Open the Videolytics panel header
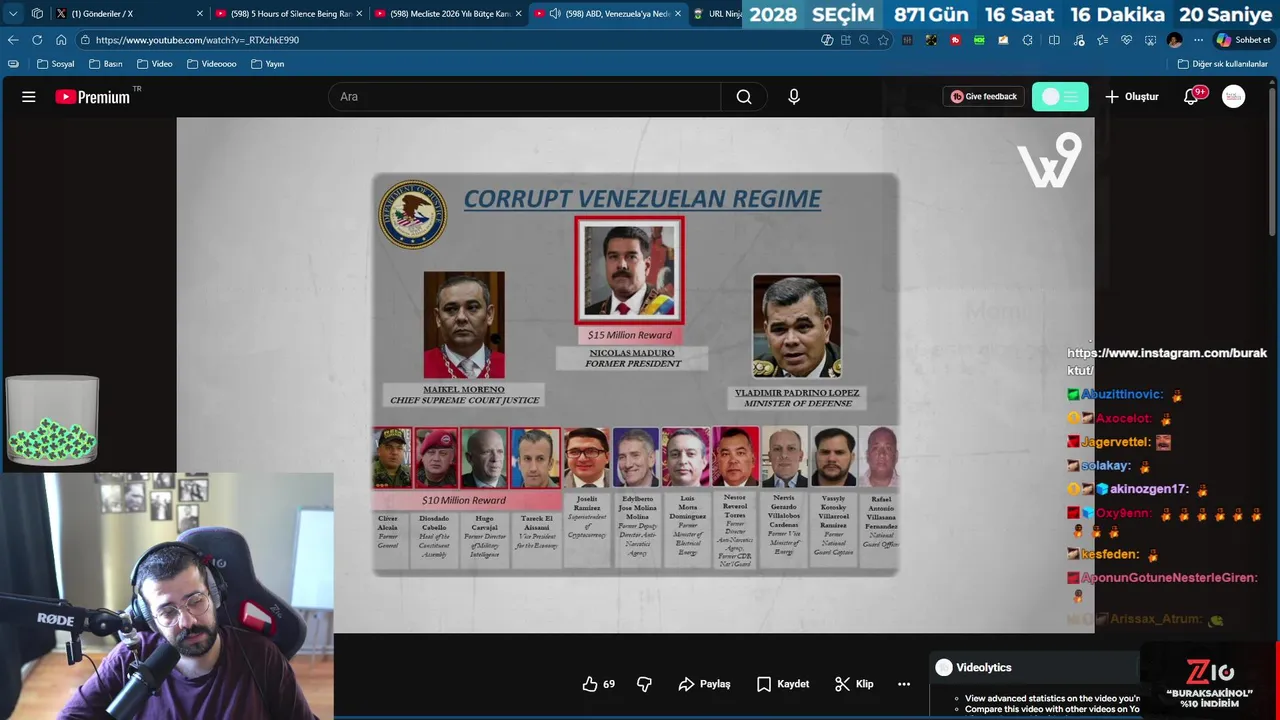The height and width of the screenshot is (720, 1280). pos(1035,667)
